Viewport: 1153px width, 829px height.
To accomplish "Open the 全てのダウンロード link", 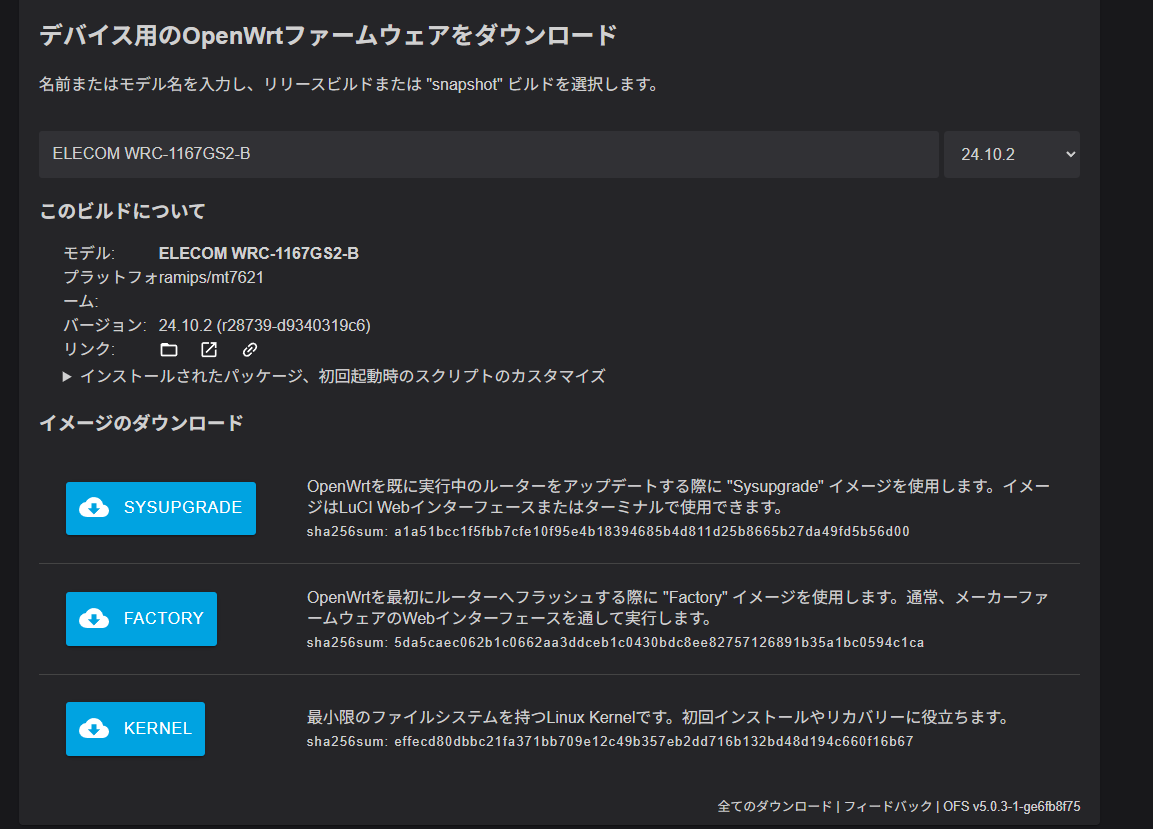I will (x=774, y=806).
